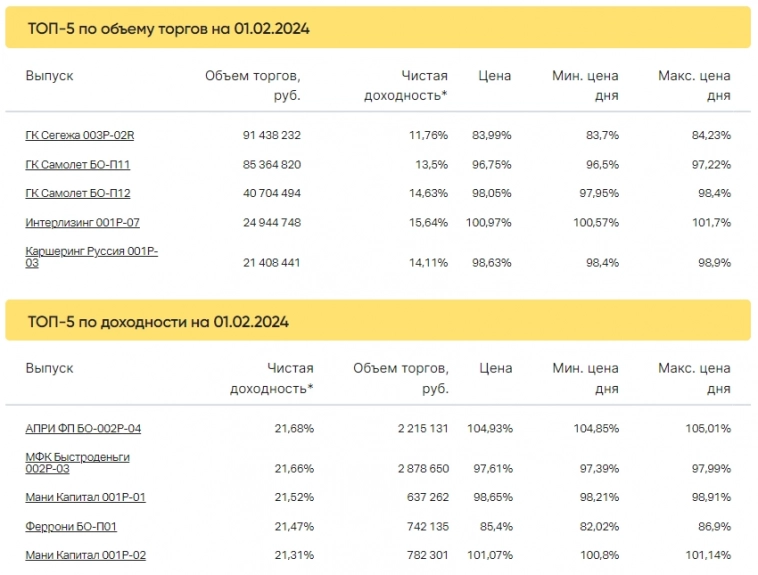
Task: Click the 'ТОП-5 по объему торгов' heading banner
Action: [x=378, y=28]
